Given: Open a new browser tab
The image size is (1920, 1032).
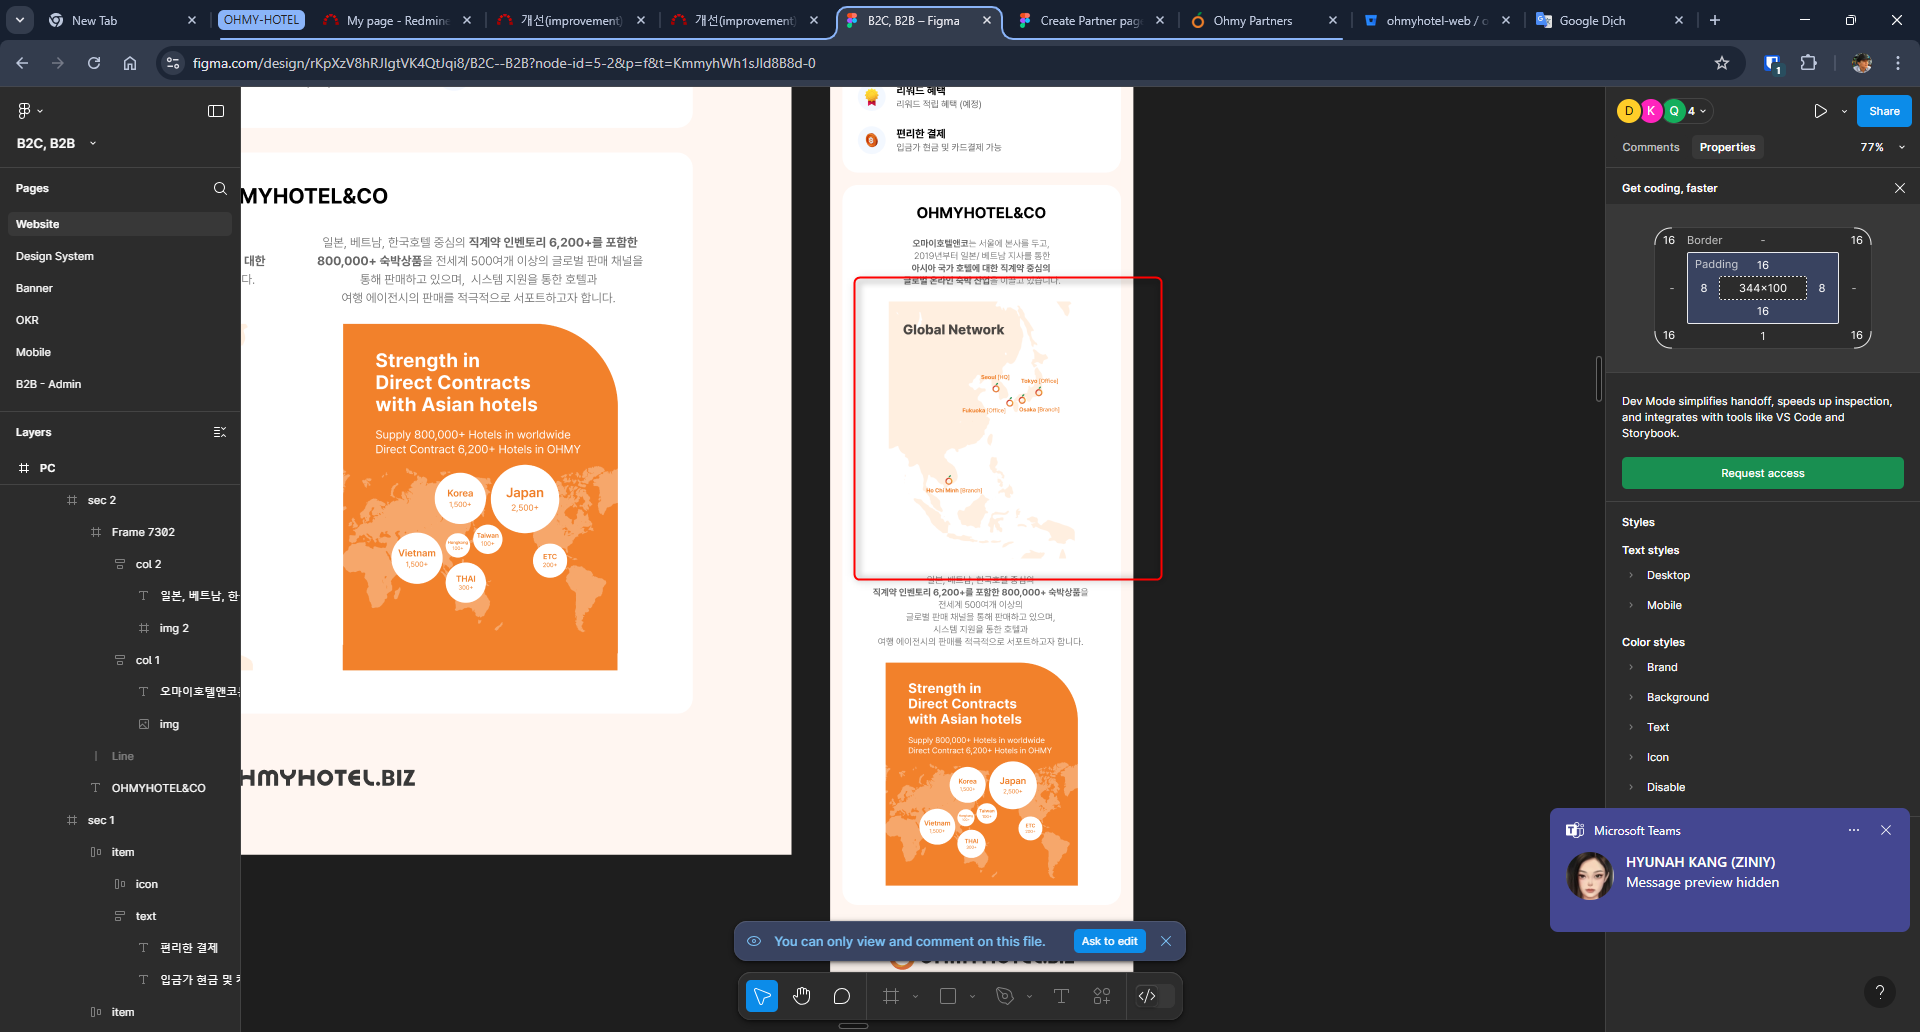Looking at the screenshot, I should tap(1715, 20).
